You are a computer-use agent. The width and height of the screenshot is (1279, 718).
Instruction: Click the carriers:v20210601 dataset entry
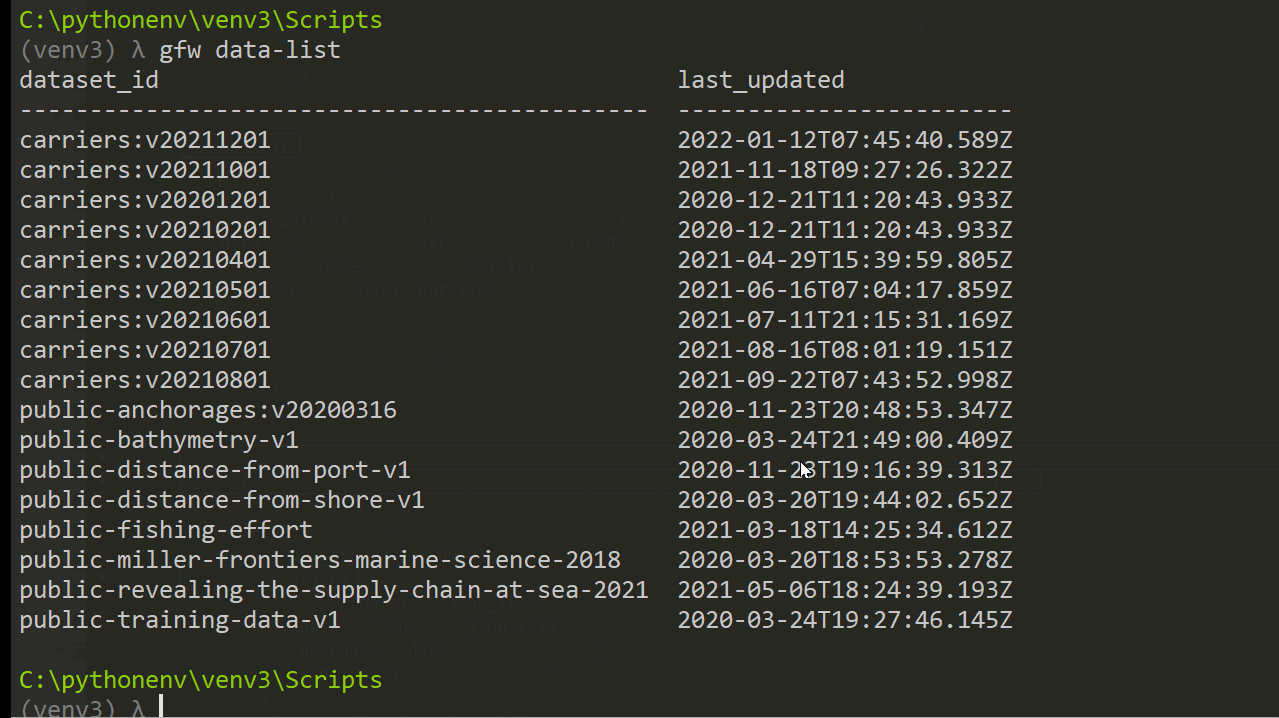pyautogui.click(x=144, y=320)
